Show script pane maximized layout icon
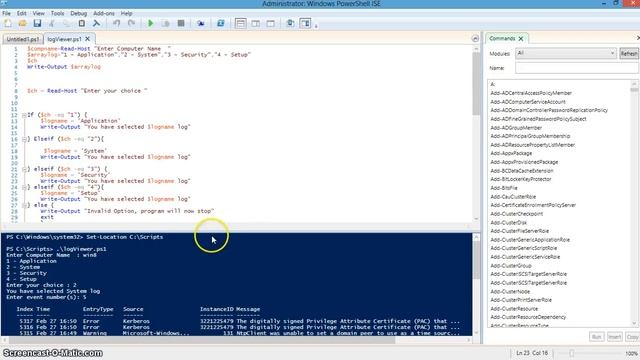This screenshot has width=640, height=360. coord(270,23)
